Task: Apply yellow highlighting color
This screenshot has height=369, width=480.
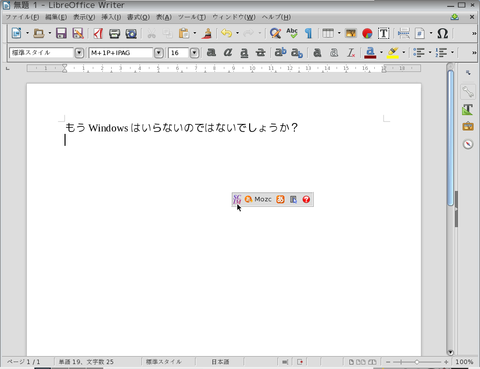Action: 393,52
